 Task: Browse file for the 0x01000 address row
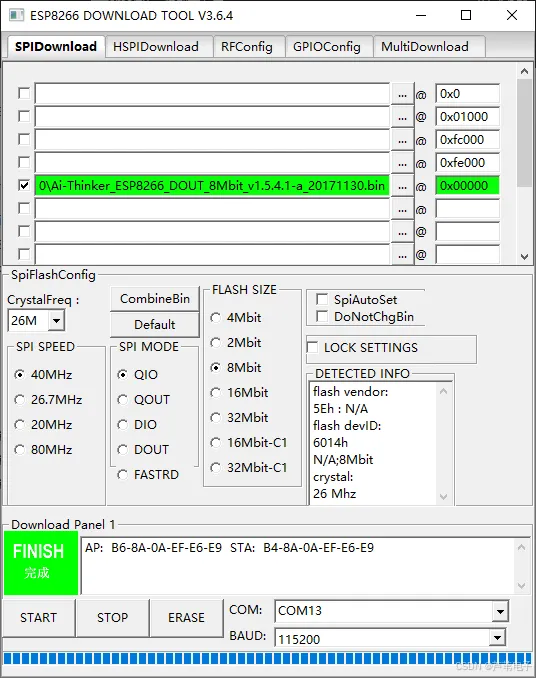(402, 117)
